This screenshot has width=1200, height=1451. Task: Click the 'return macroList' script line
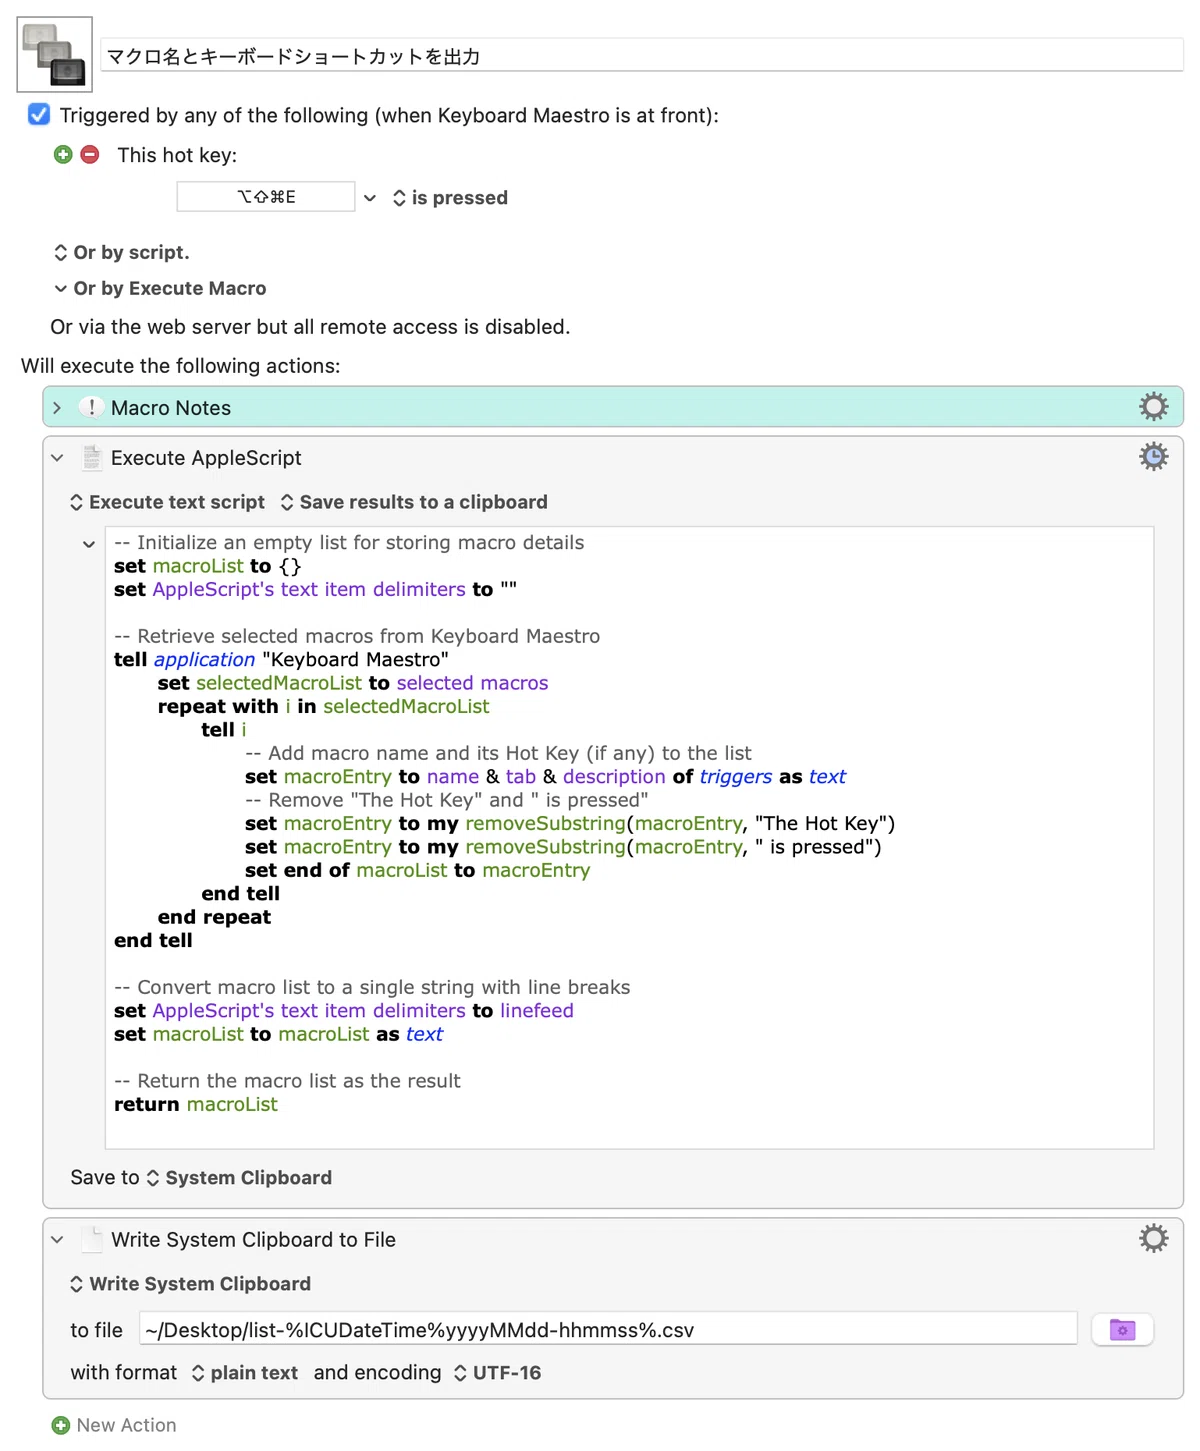196,1104
